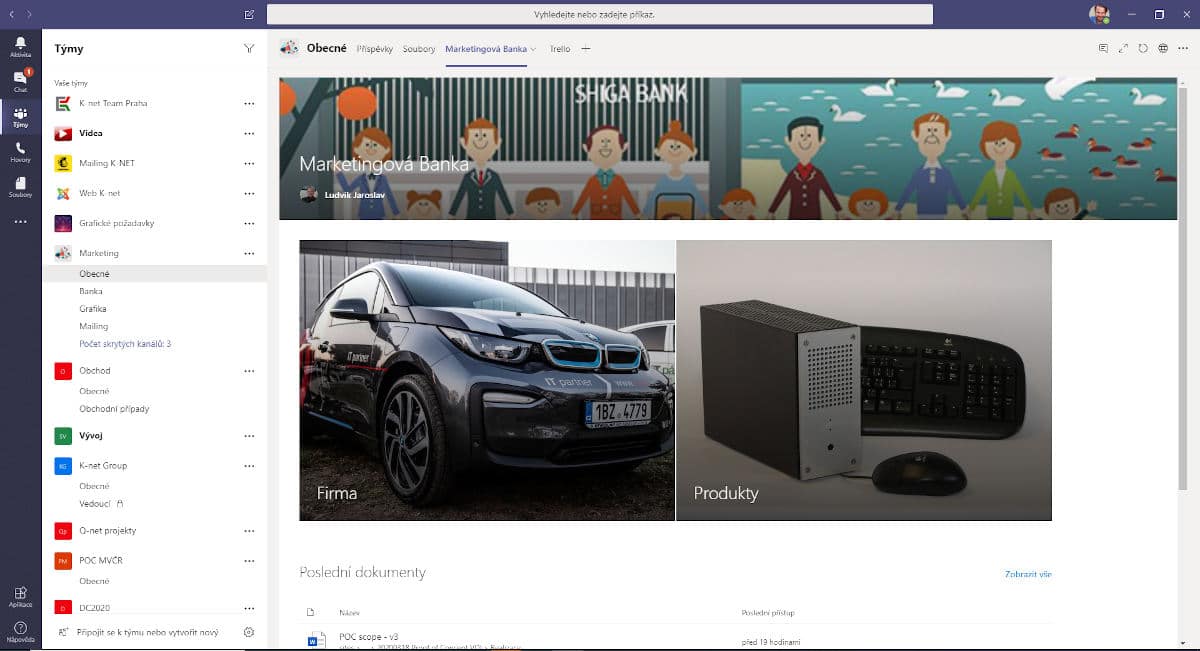Open Soubory files in left rail

point(20,187)
